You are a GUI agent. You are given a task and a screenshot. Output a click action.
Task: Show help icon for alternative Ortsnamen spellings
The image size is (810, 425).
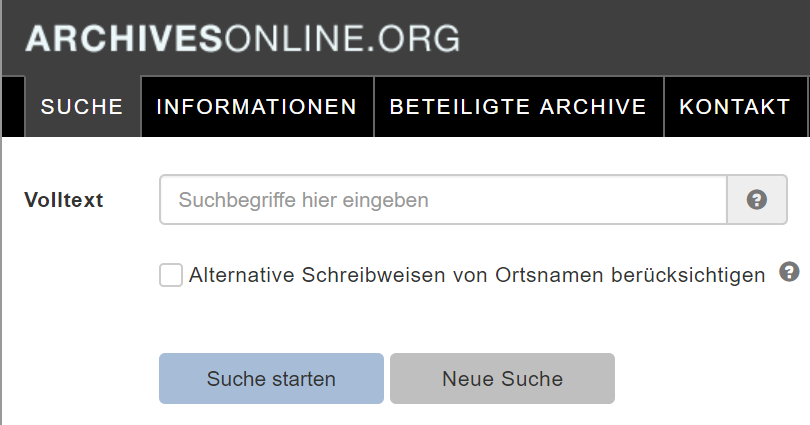(x=789, y=272)
